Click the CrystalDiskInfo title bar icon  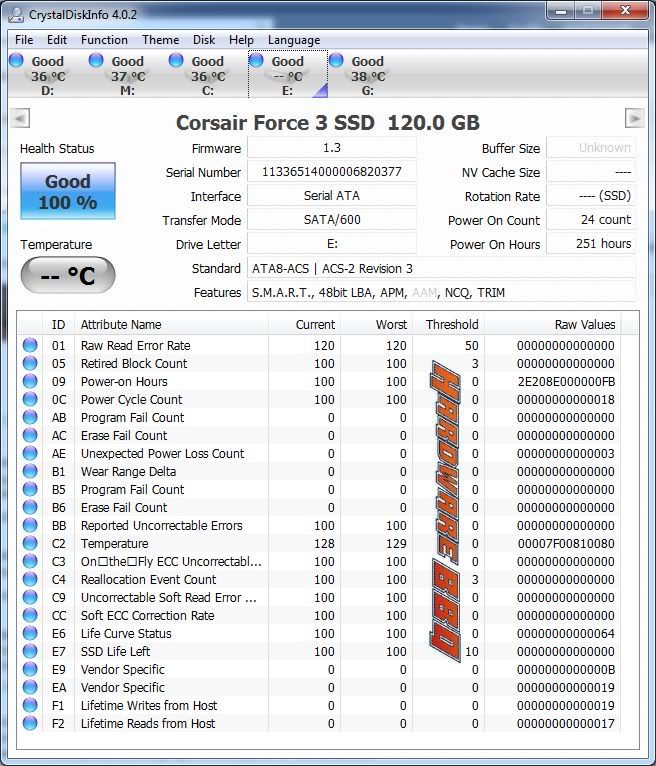[x=16, y=14]
